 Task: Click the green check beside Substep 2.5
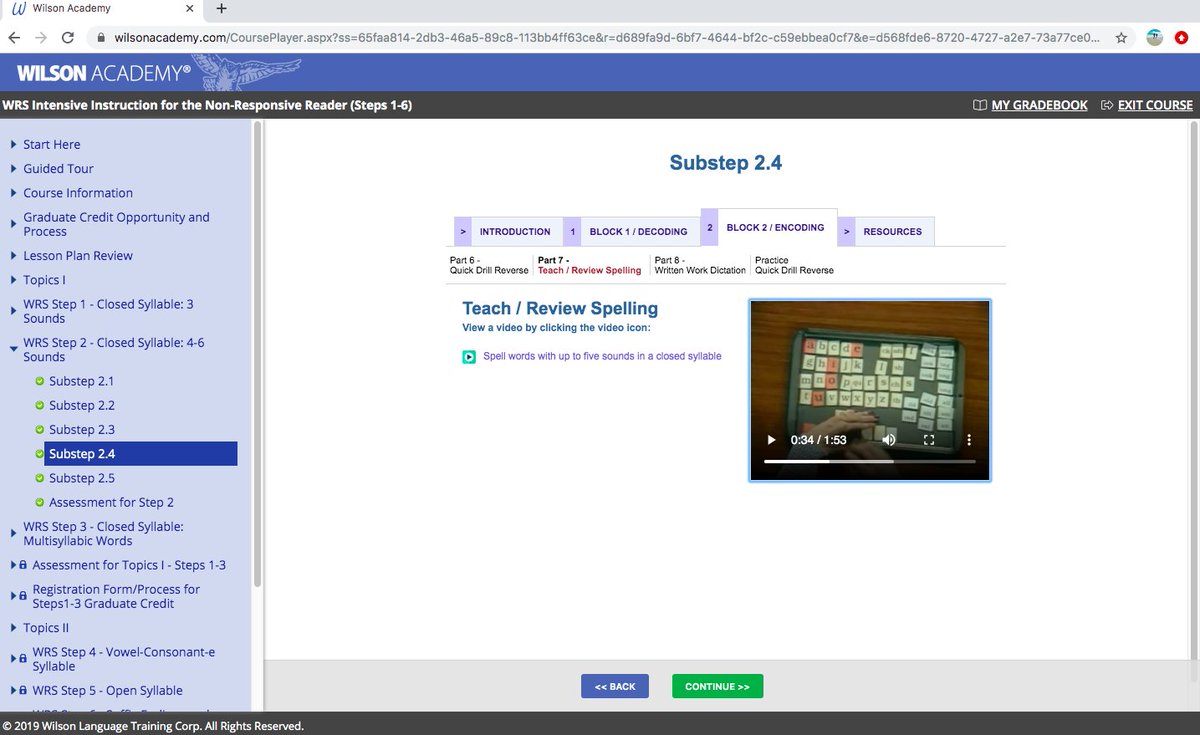pos(40,478)
